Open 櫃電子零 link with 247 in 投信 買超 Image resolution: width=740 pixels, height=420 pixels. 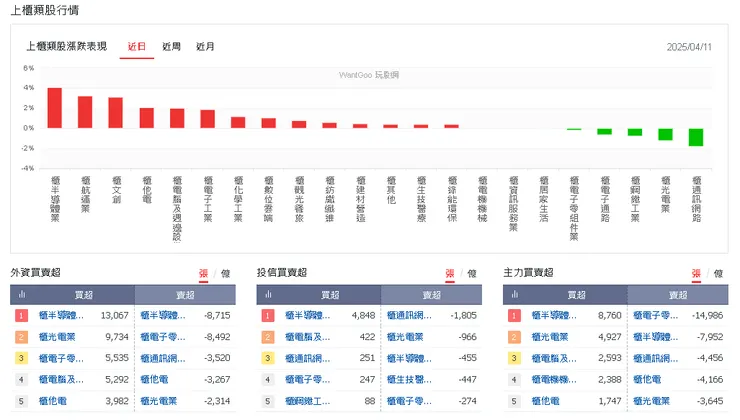308,379
